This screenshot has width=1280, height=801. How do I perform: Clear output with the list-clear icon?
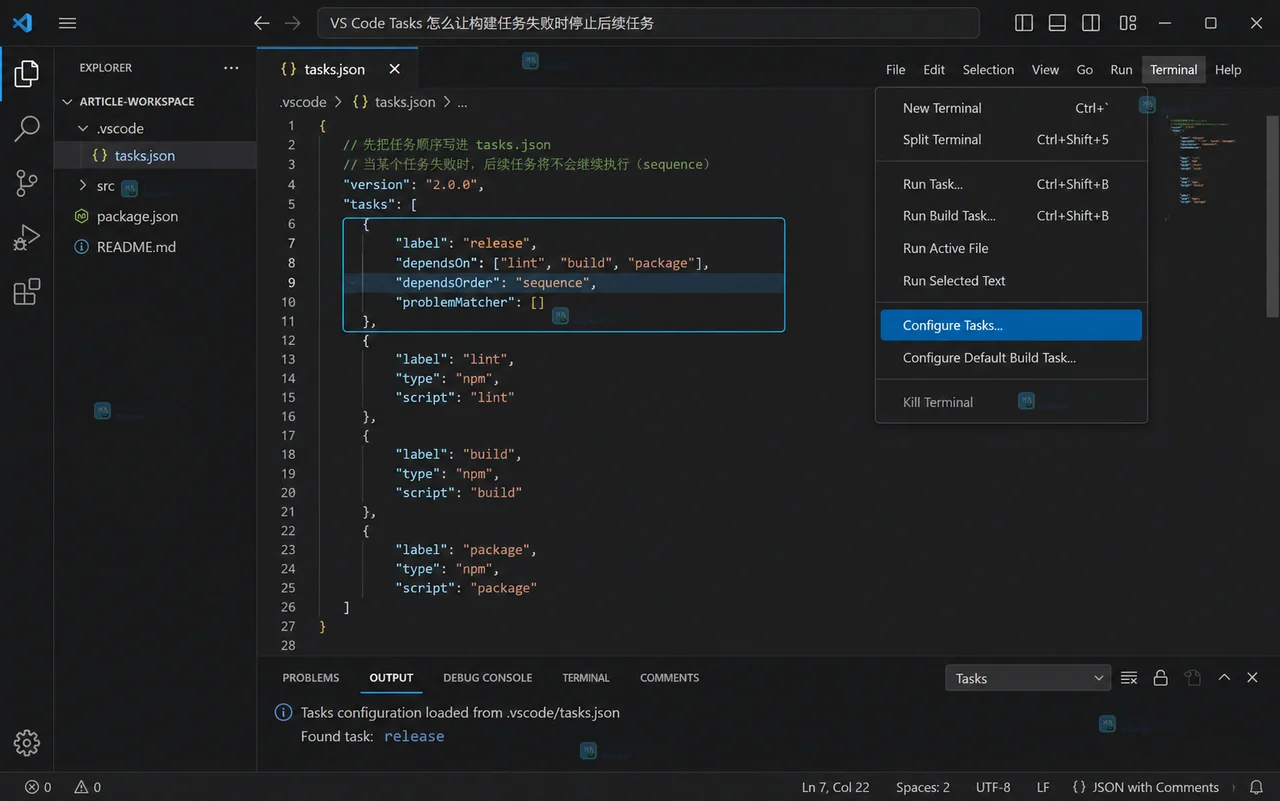(x=1129, y=678)
